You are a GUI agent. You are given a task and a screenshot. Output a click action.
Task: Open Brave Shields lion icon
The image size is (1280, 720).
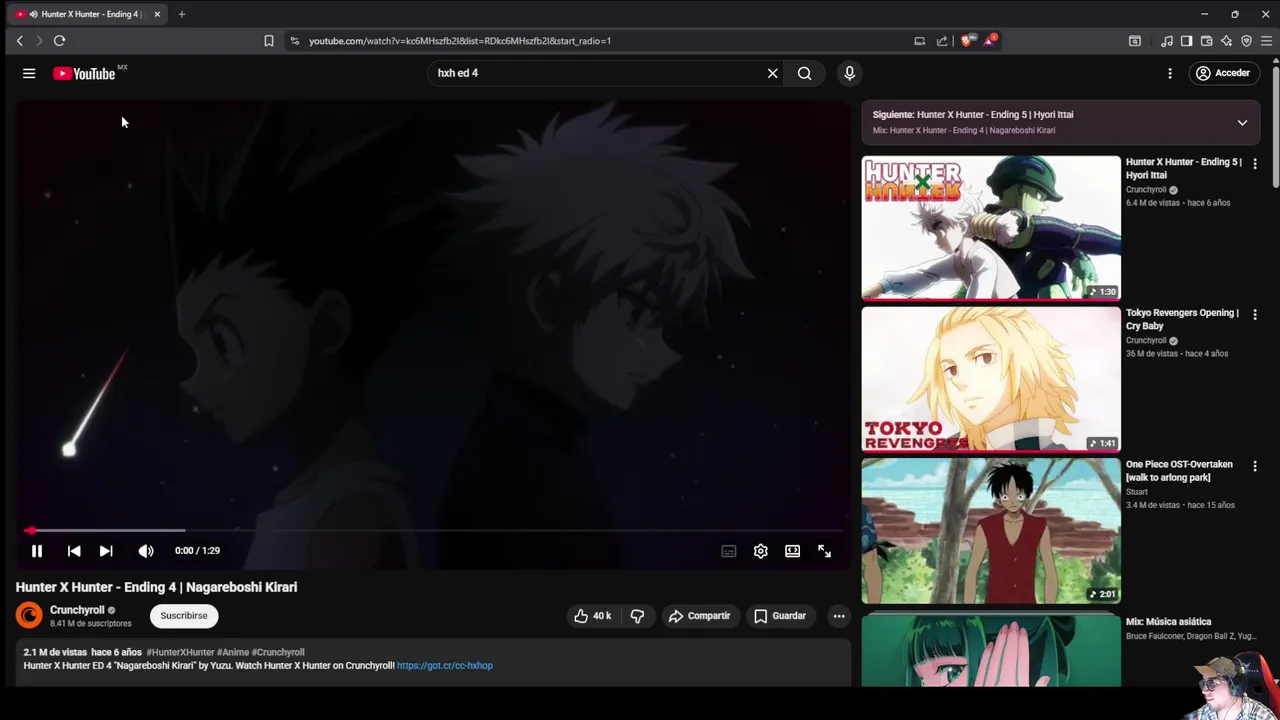point(966,41)
